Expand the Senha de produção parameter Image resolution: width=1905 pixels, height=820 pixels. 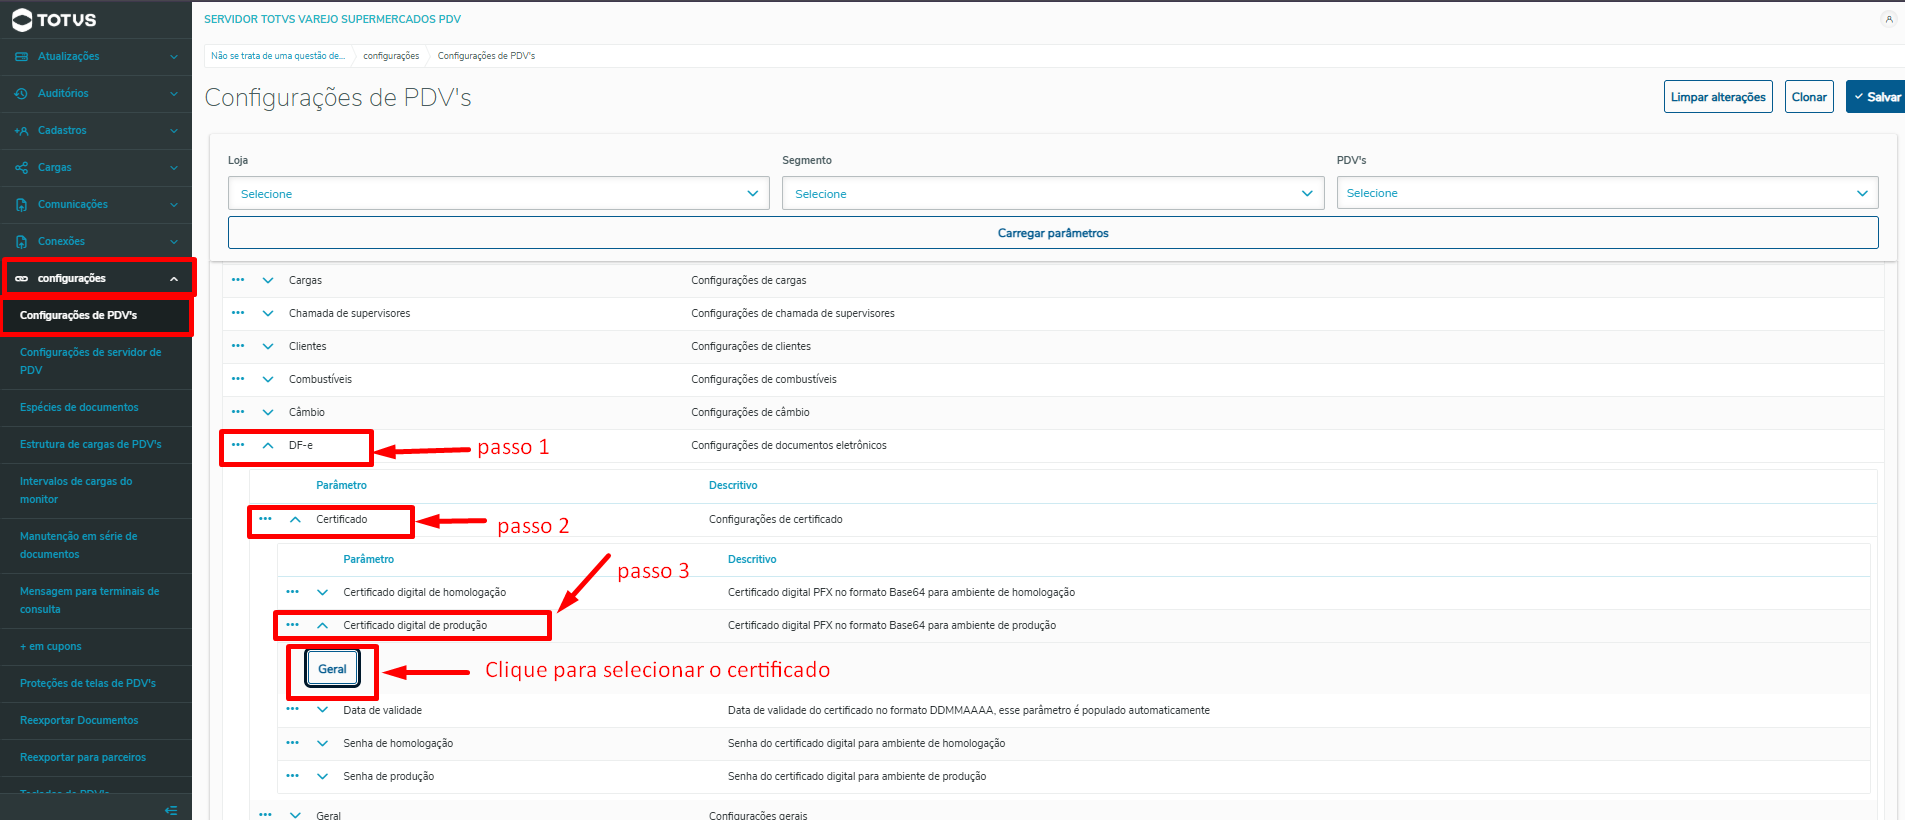click(322, 776)
